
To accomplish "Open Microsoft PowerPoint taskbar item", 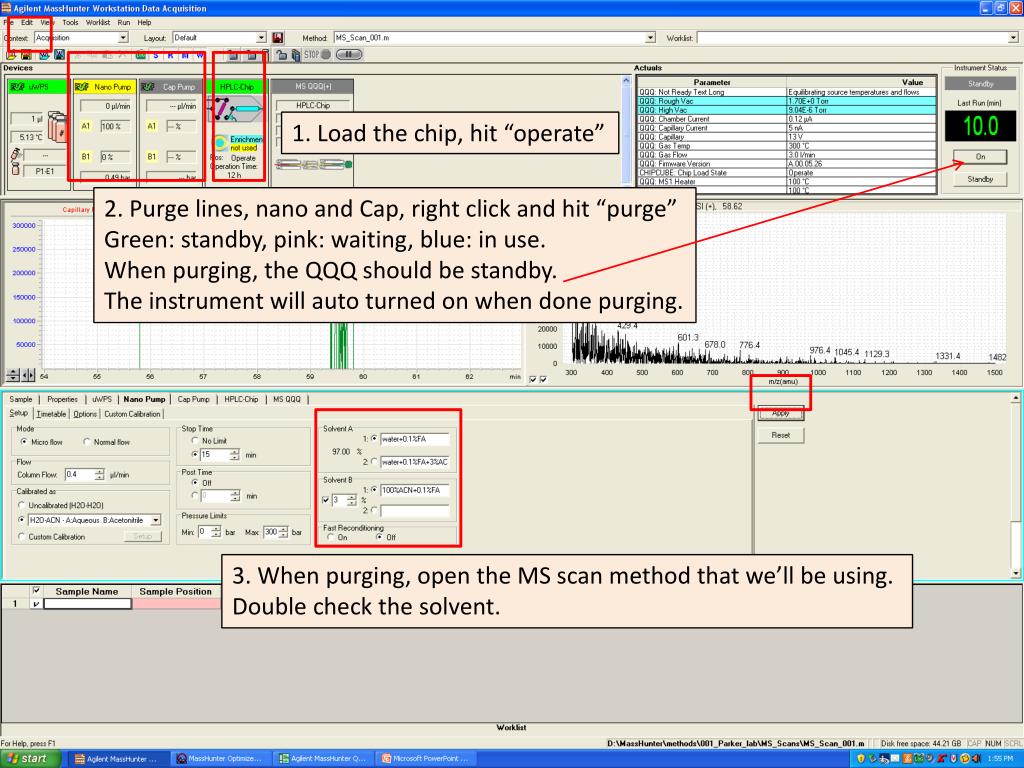I will tap(426, 758).
